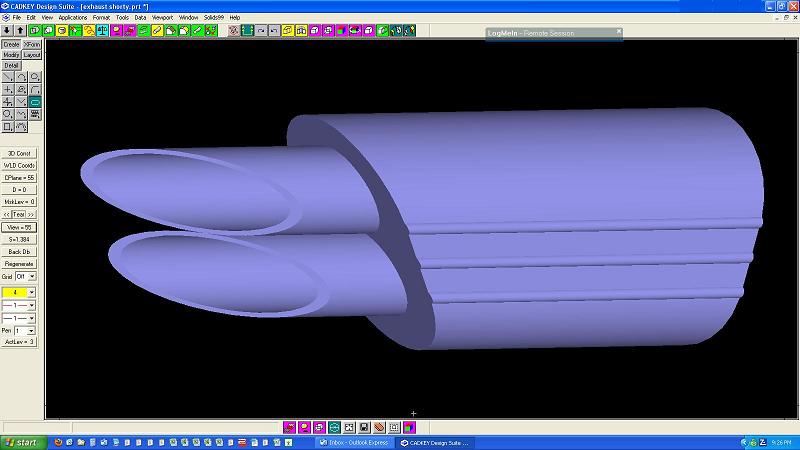Switch to the Create palette tab

tap(11, 44)
